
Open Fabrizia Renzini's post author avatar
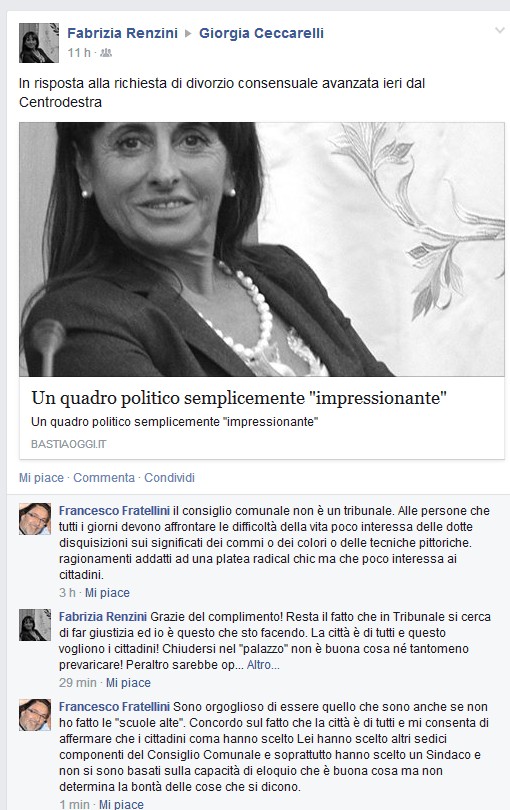pyautogui.click(x=39, y=43)
